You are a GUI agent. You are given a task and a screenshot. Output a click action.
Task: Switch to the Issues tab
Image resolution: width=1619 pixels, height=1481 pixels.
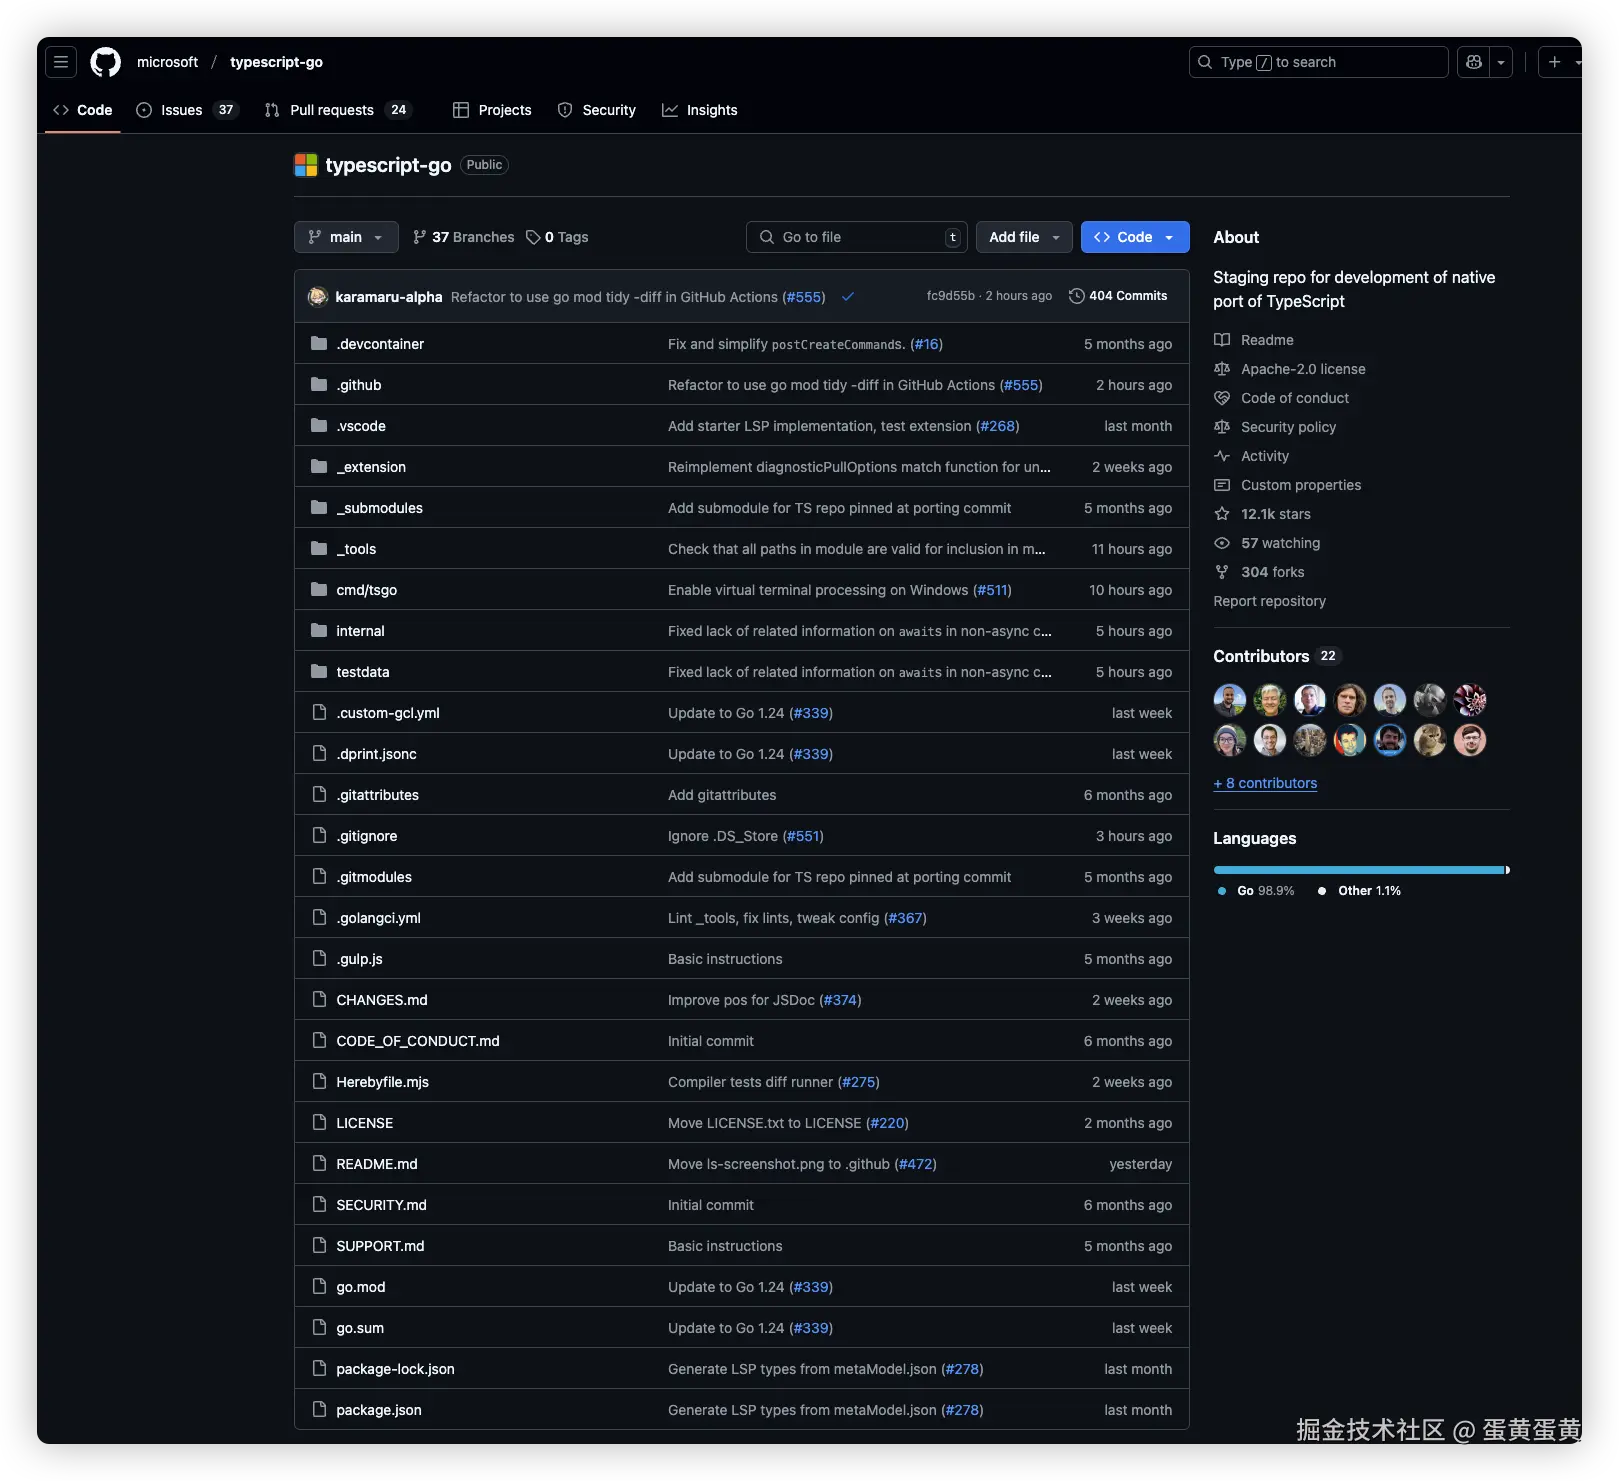pos(187,110)
